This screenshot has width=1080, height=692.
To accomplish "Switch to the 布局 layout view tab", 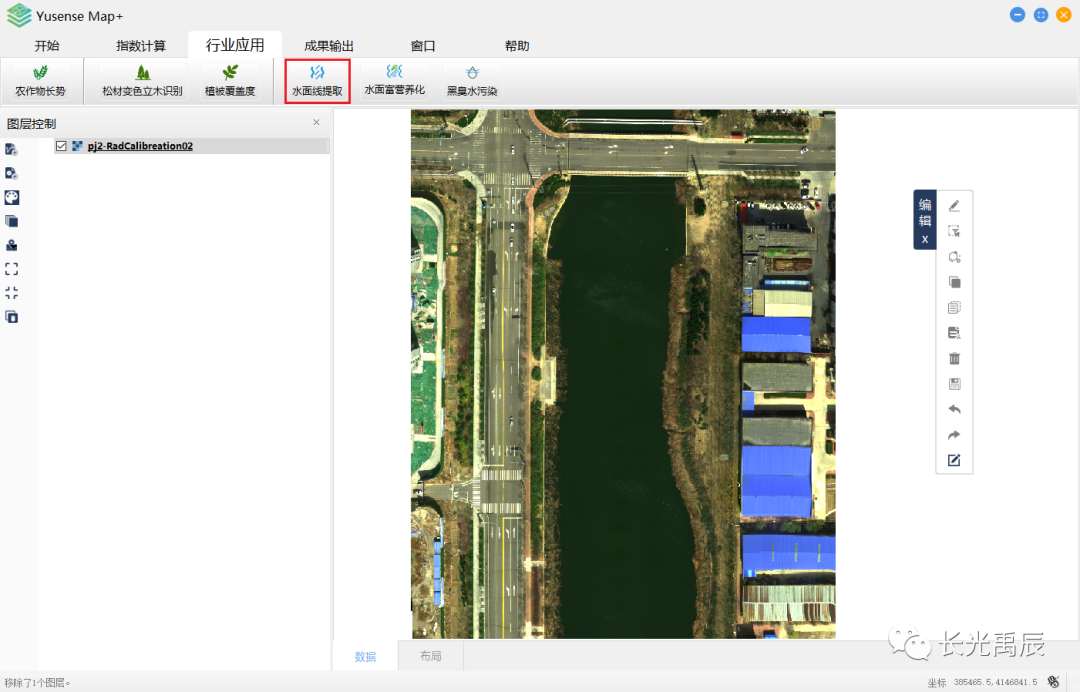I will pos(430,656).
